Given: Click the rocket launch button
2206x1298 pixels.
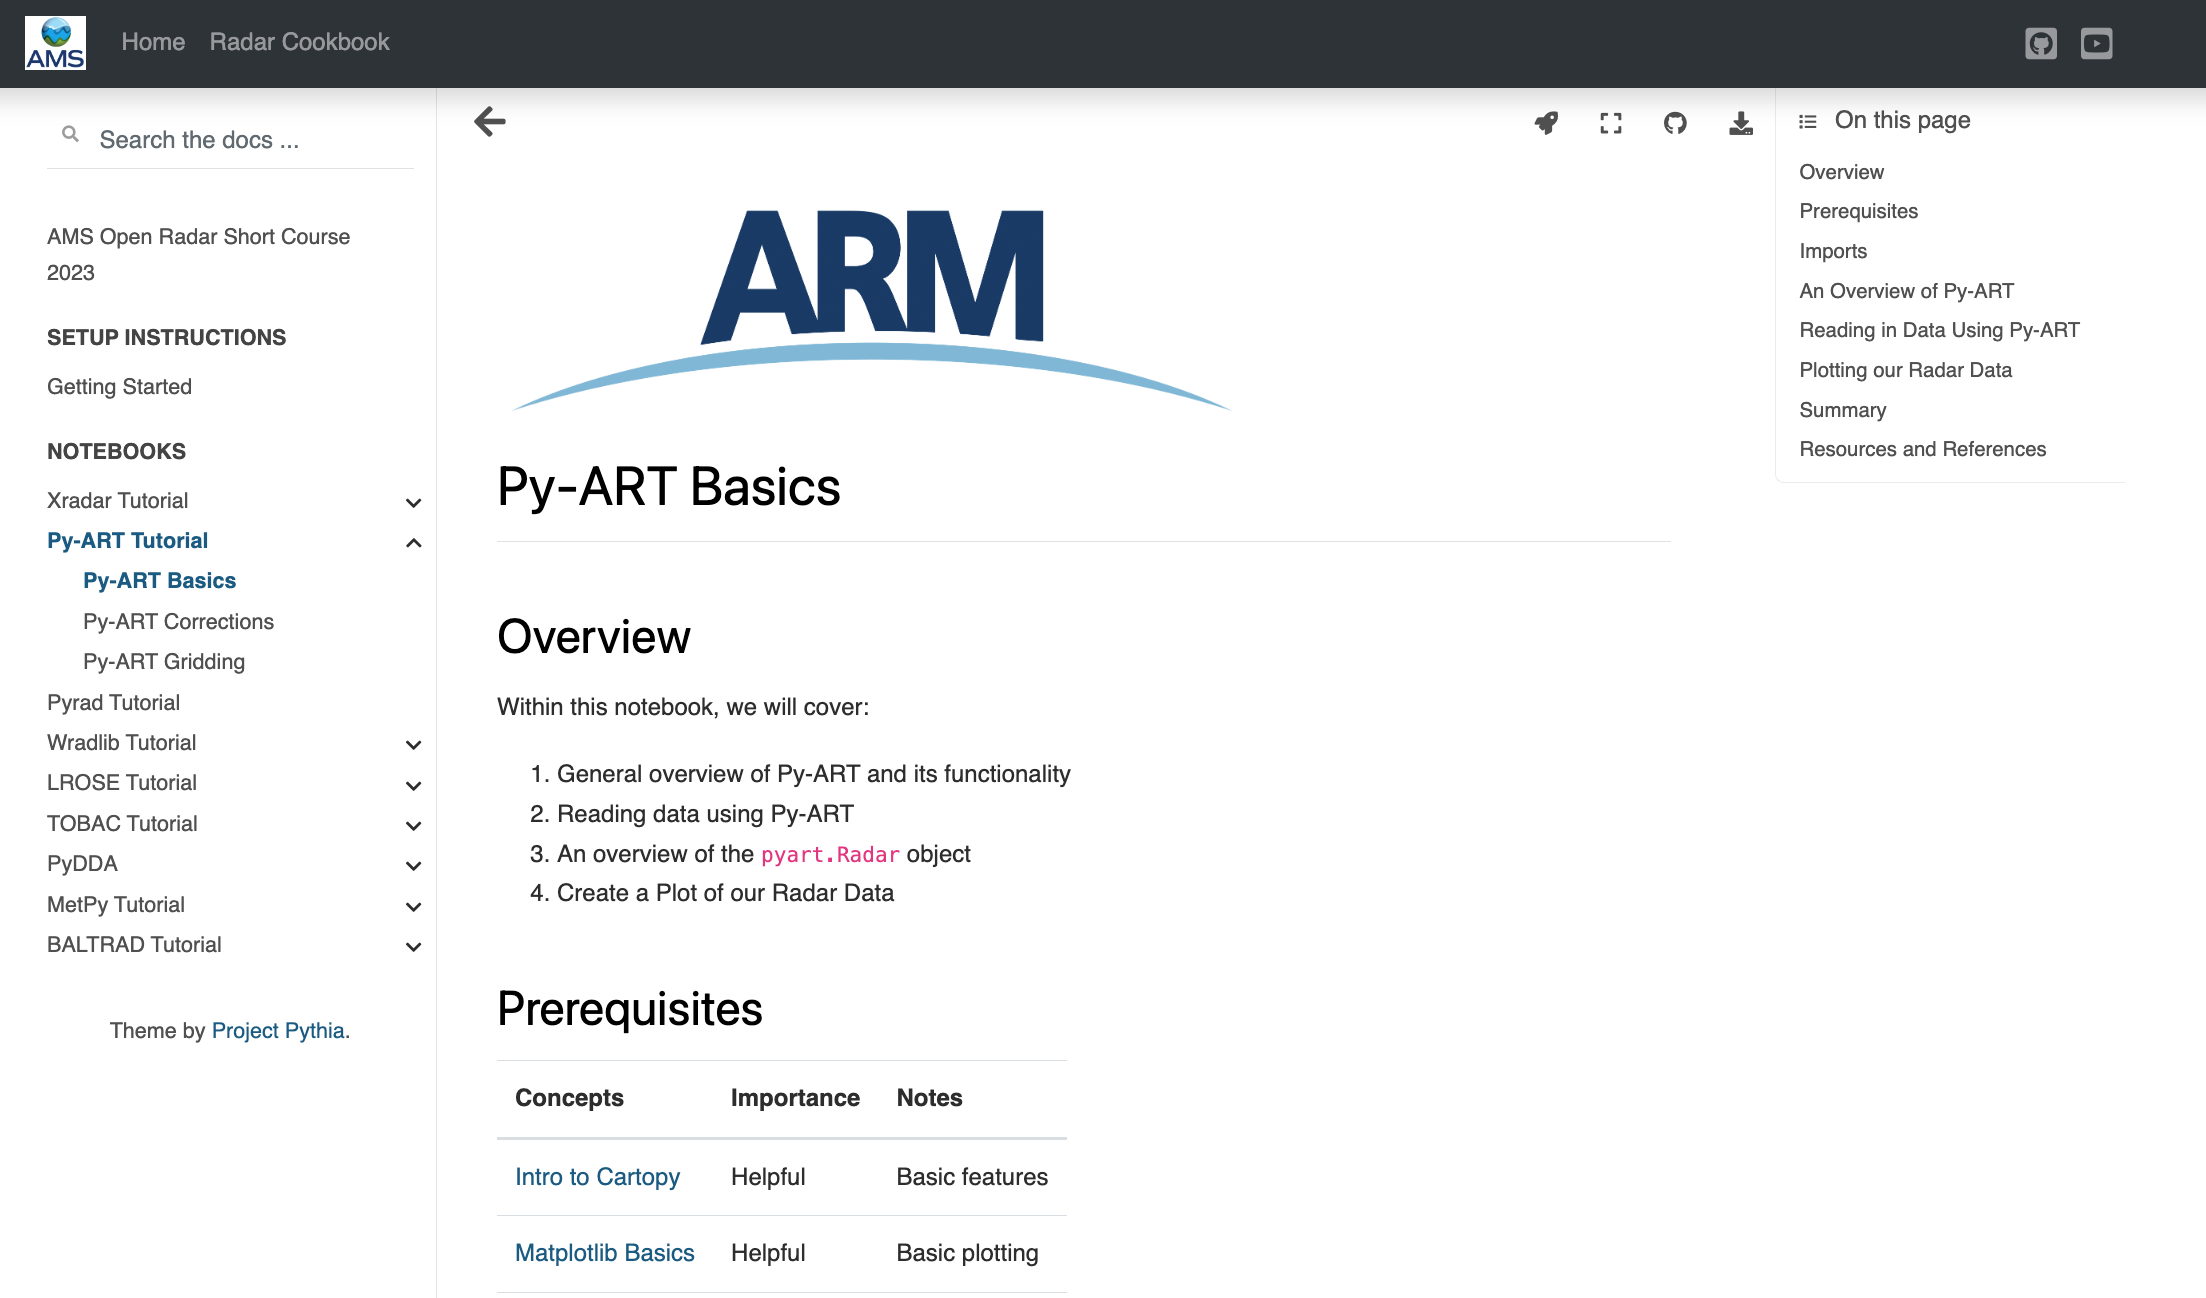Looking at the screenshot, I should (1546, 123).
